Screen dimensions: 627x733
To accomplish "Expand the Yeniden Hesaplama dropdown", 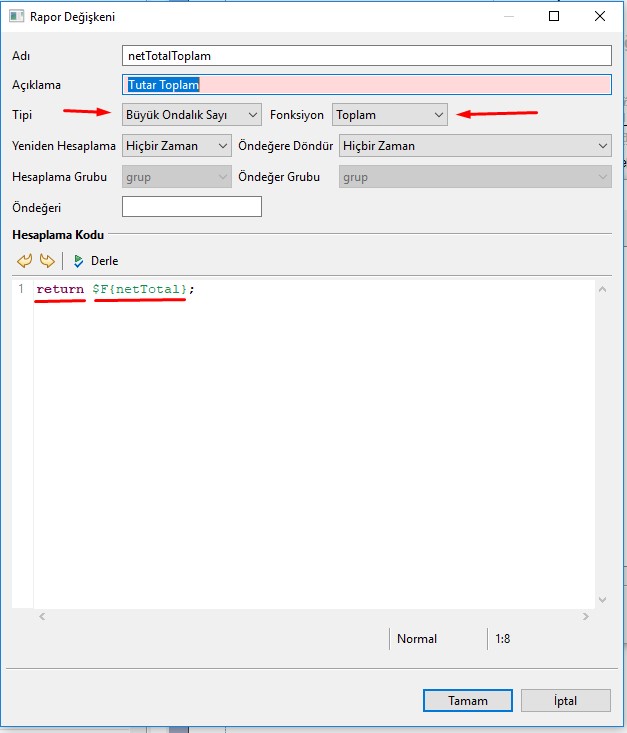I will pyautogui.click(x=176, y=146).
